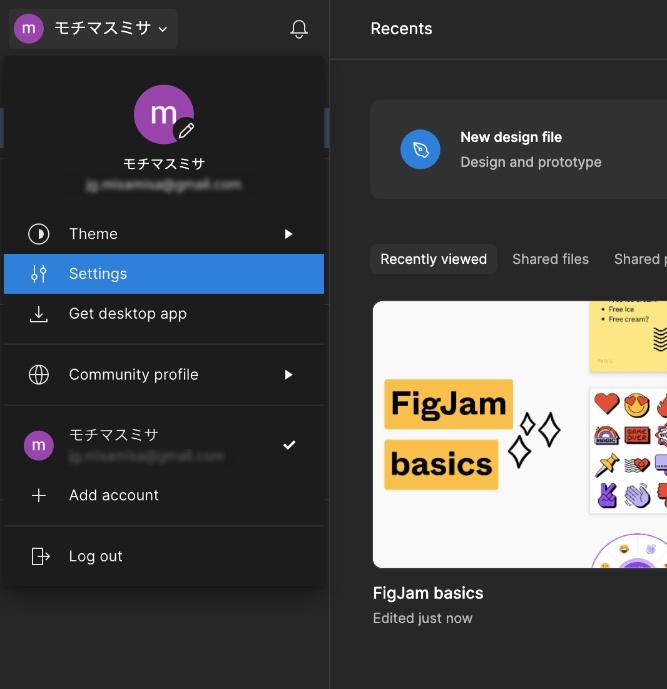Click the download icon for desktop app
This screenshot has width=667, height=689.
[39, 314]
